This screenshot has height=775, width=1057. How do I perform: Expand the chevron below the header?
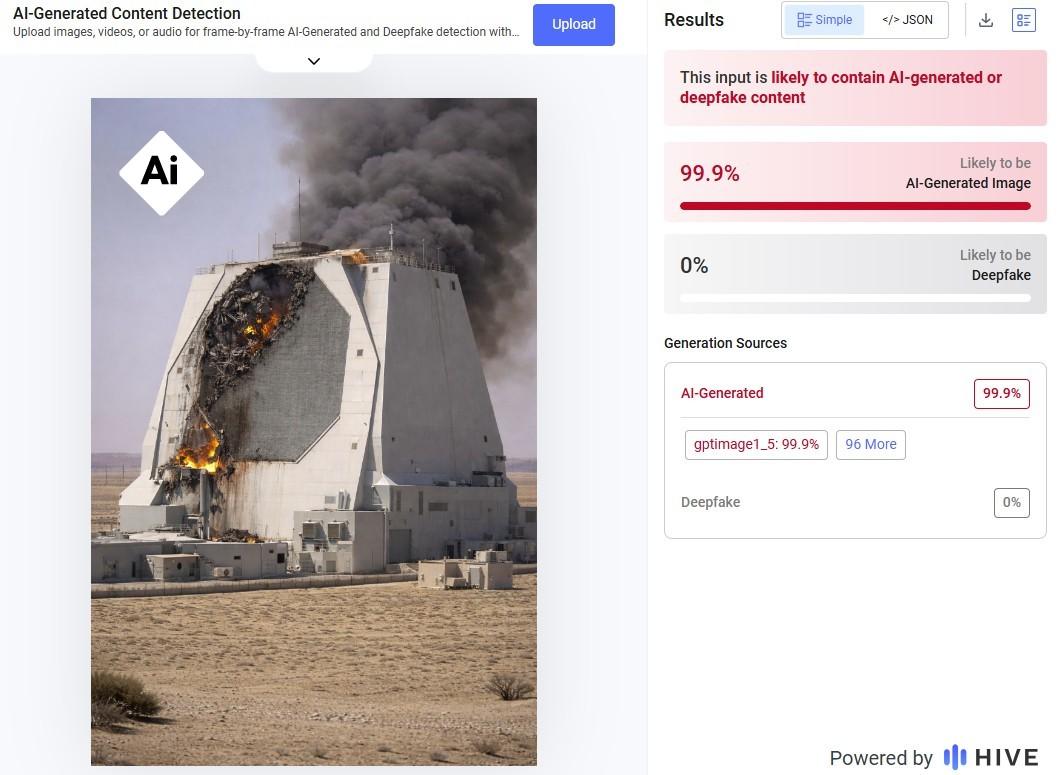point(314,61)
